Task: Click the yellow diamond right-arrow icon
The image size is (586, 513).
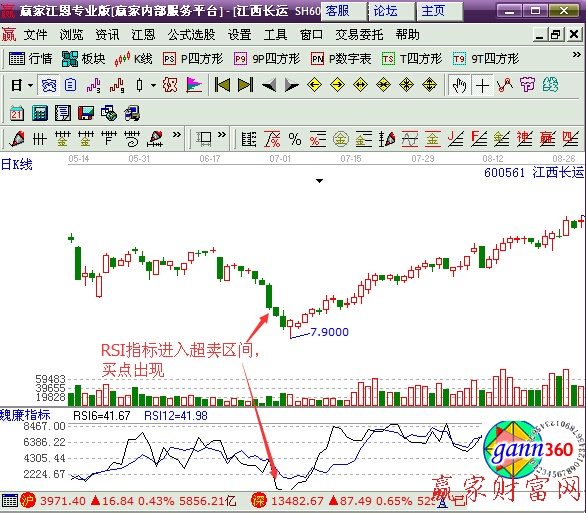Action: [x=337, y=85]
